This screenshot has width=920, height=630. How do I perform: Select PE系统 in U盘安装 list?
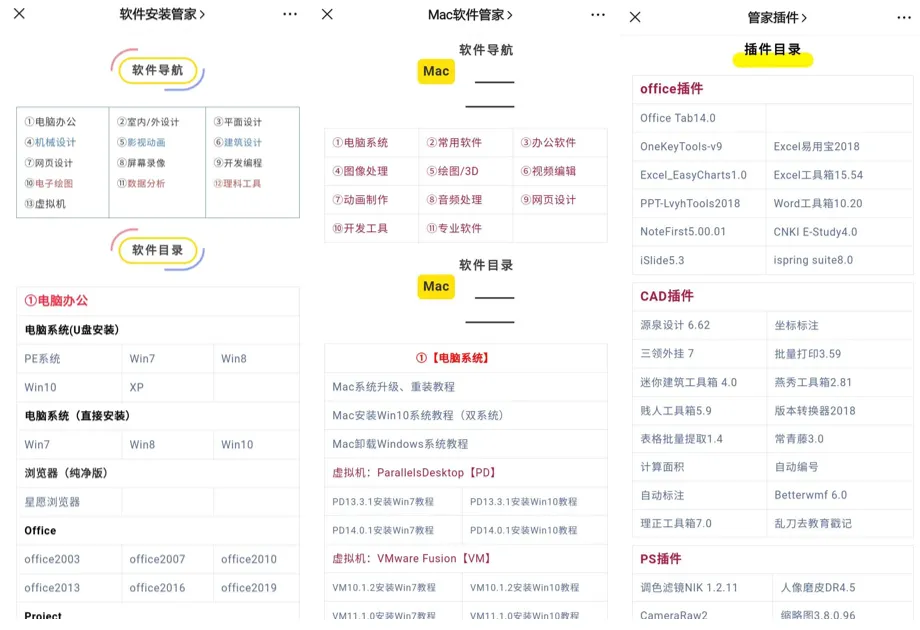click(x=42, y=358)
